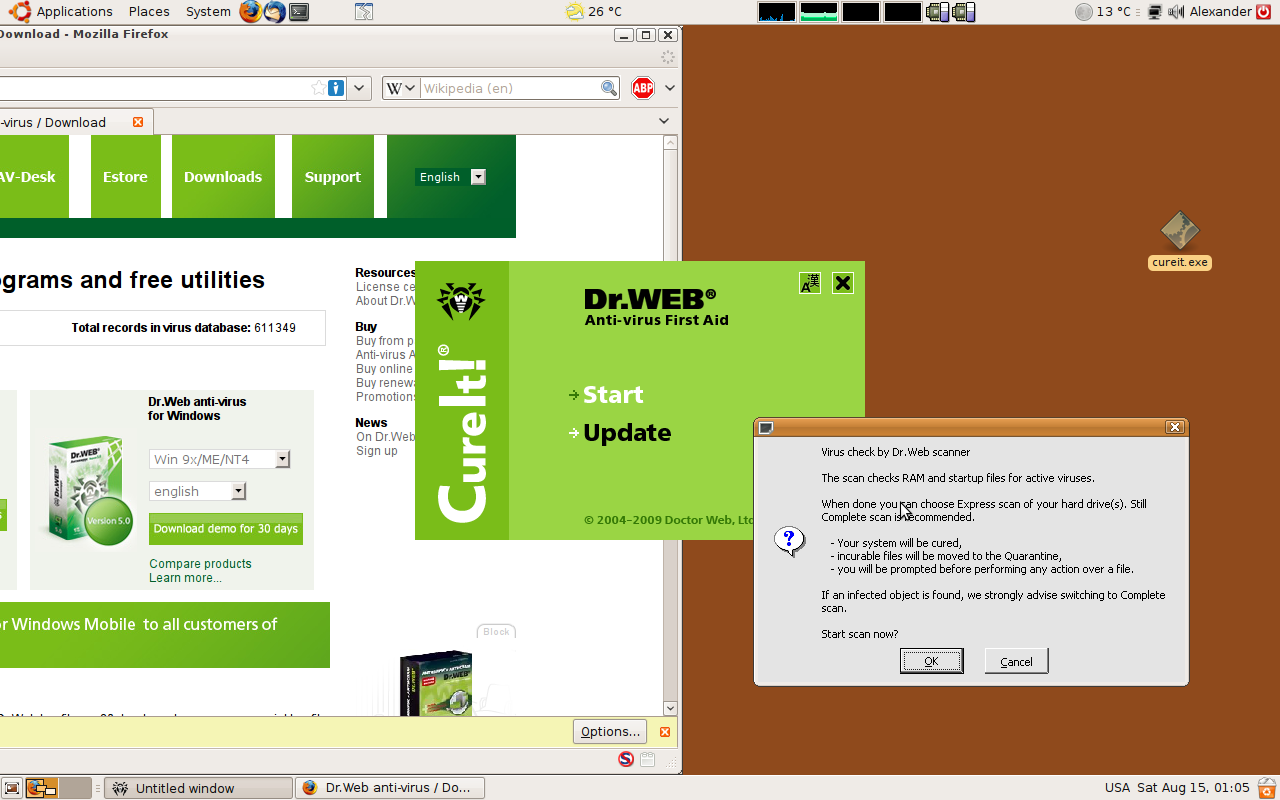Click the USA keyboard layout indicator

(1117, 788)
